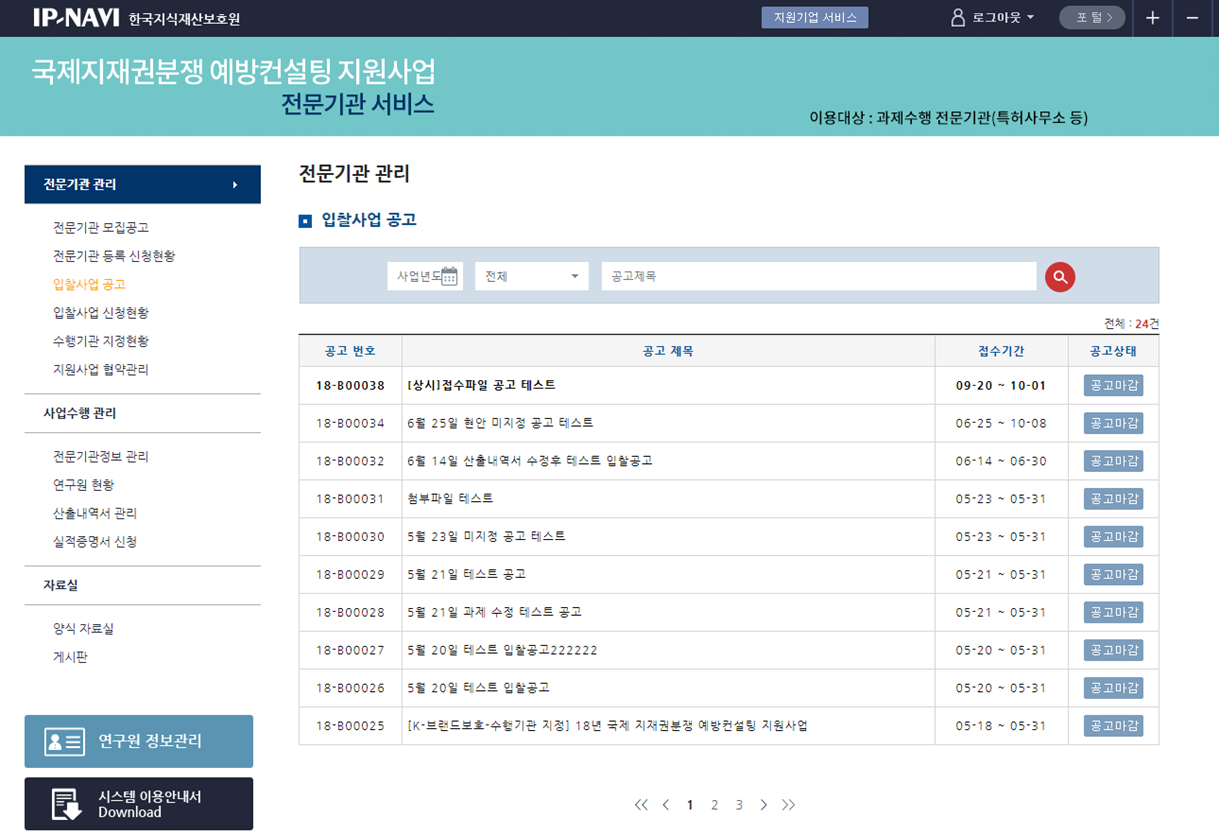Open 실적증명서 신청 menu item
The image size is (1219, 836).
tap(94, 541)
